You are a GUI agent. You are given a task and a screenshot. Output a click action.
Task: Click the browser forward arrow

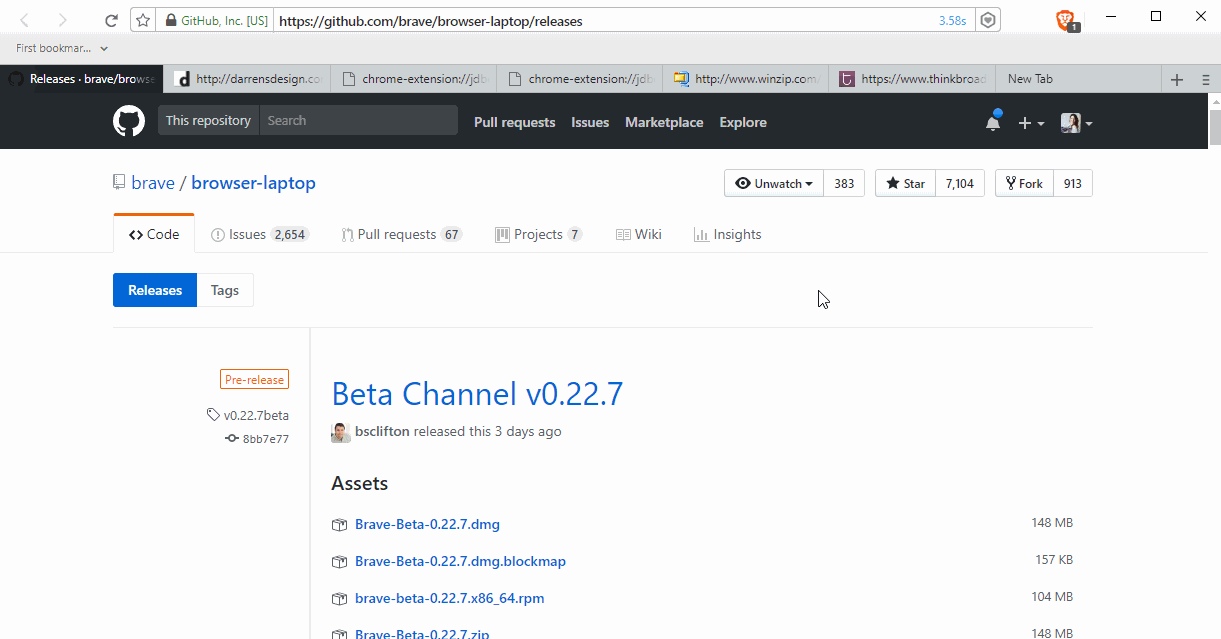click(63, 20)
